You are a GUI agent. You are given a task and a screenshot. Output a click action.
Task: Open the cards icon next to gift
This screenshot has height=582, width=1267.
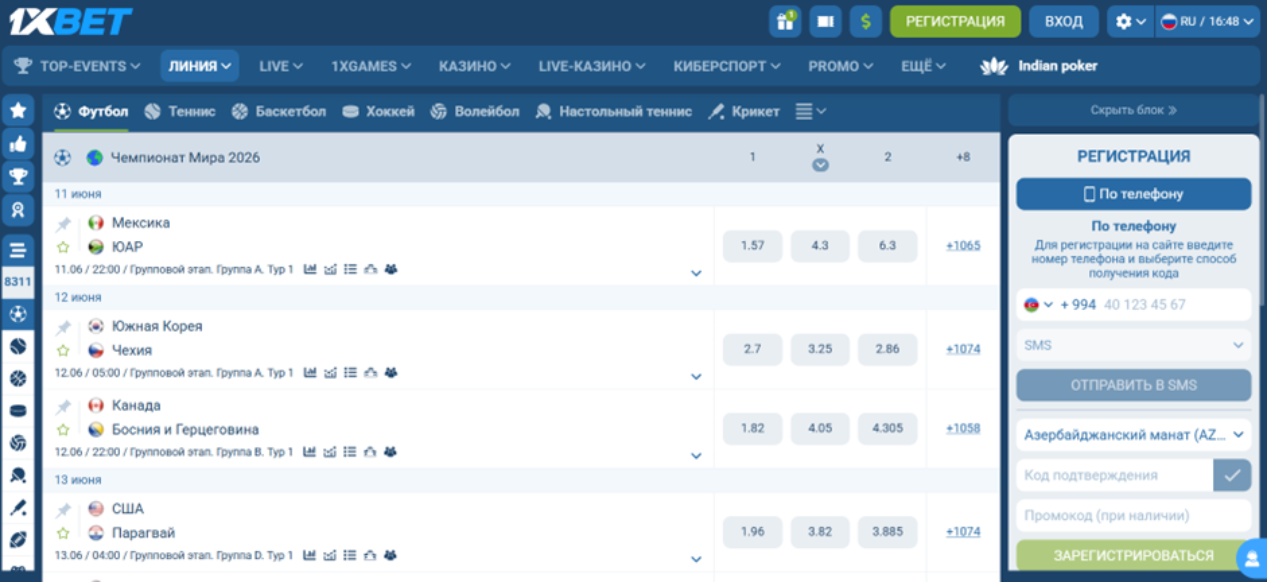825,21
